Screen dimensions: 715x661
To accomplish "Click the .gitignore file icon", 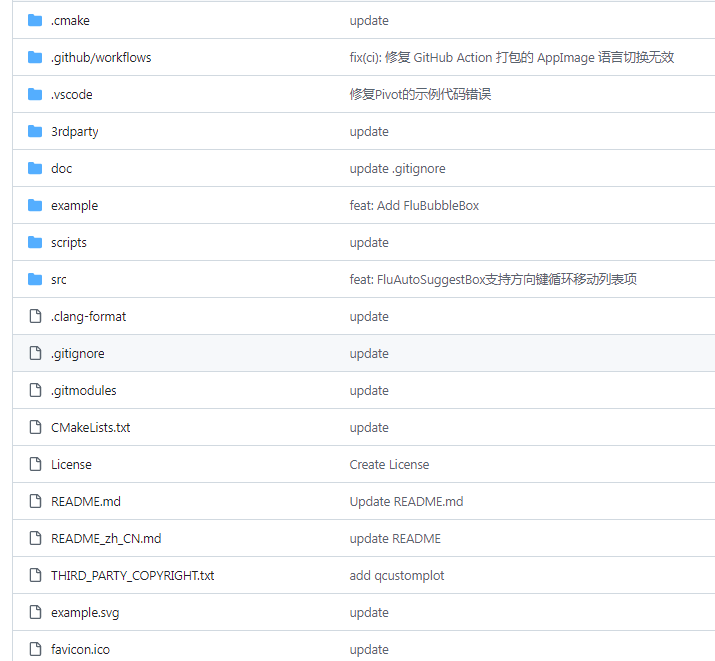I will [35, 353].
